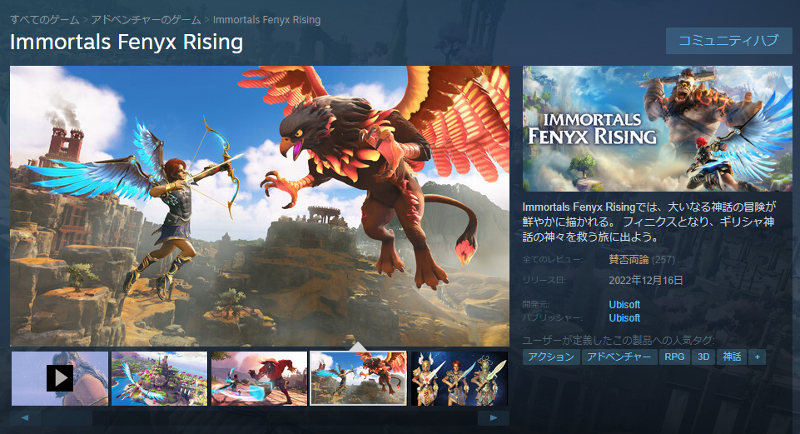Open the 賛否両論 review summary
This screenshot has height=434, width=800.
click(x=629, y=260)
